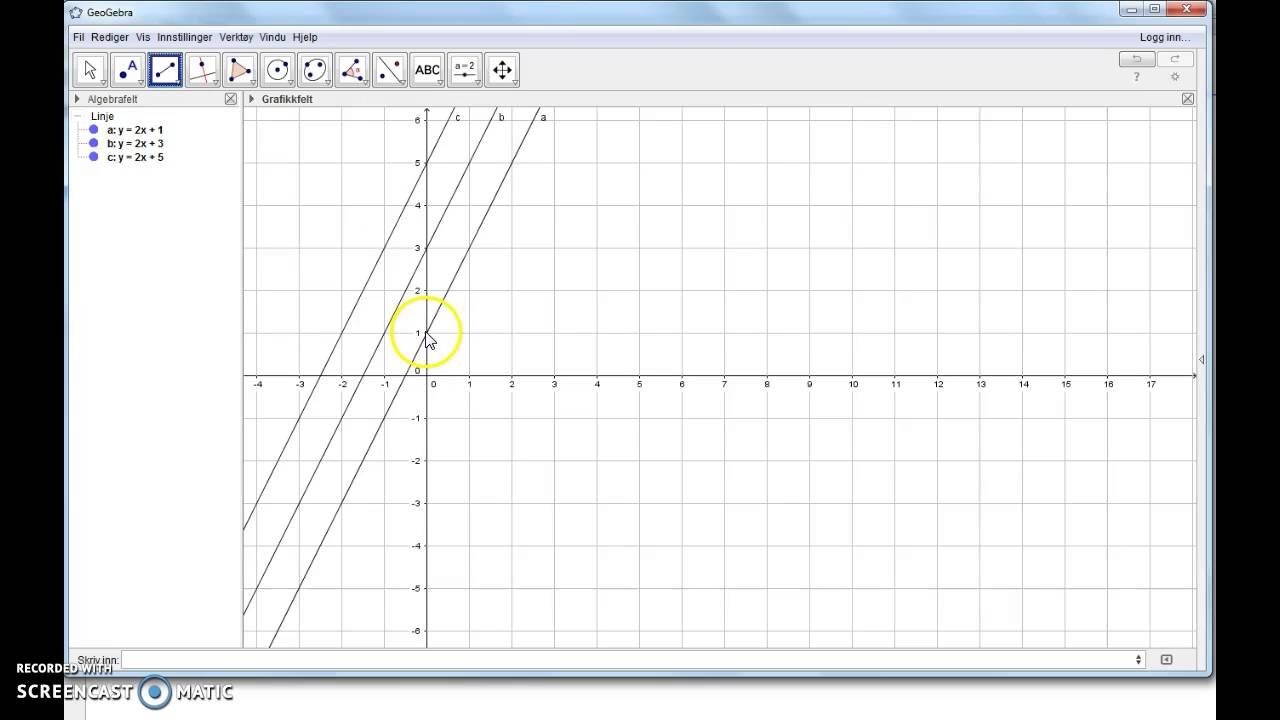The width and height of the screenshot is (1280, 720).
Task: Expand the side panel arrow at right edge
Action: pos(1201,360)
